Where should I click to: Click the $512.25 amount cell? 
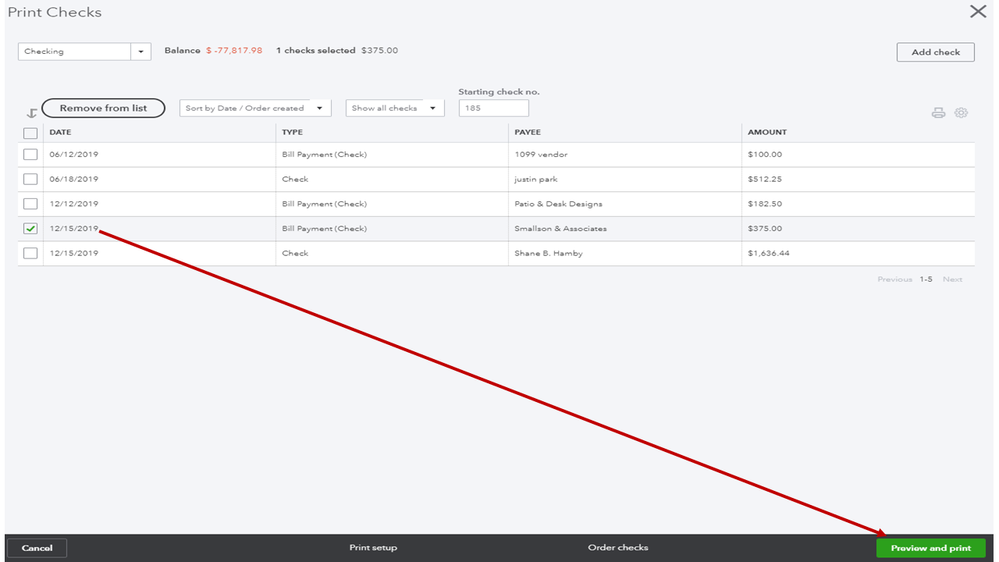[765, 179]
